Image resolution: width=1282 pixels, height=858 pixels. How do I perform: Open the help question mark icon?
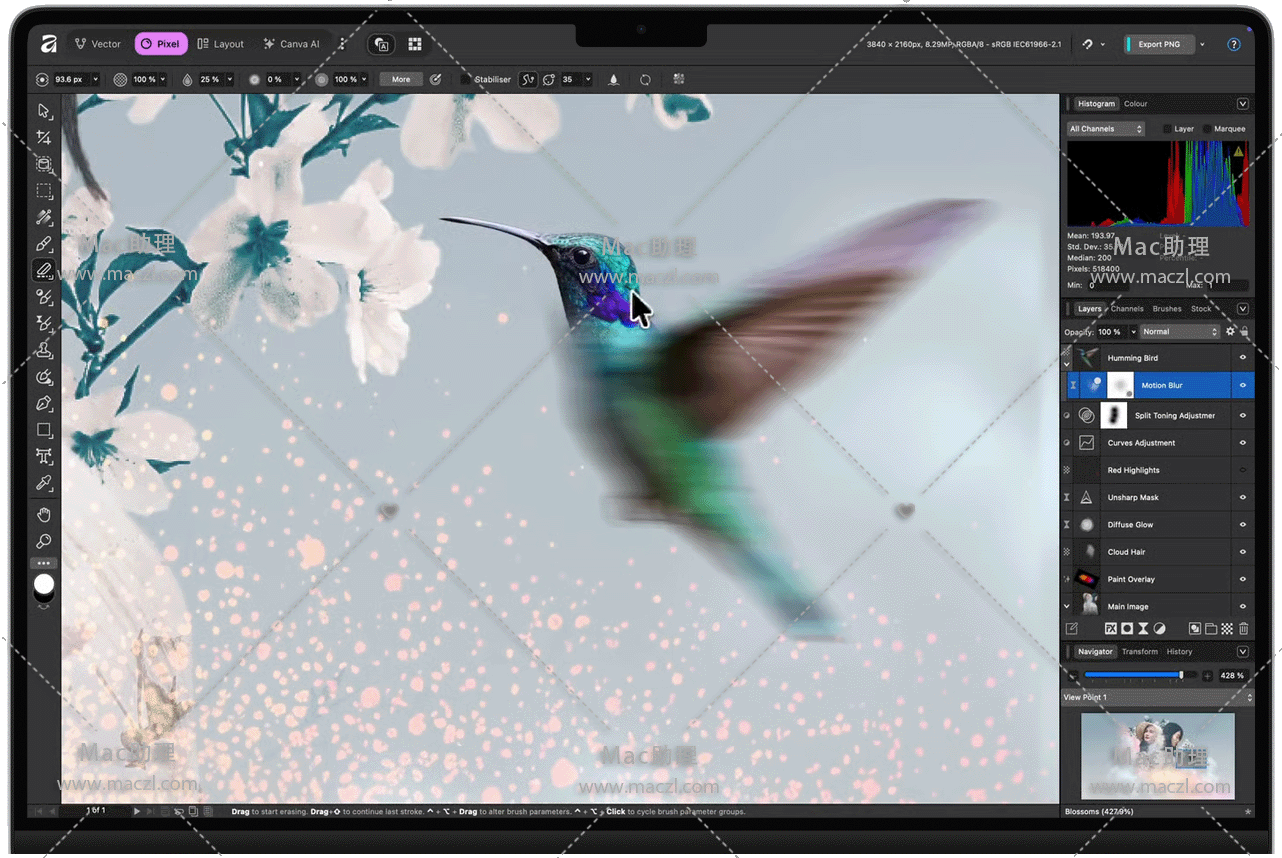pos(1234,44)
